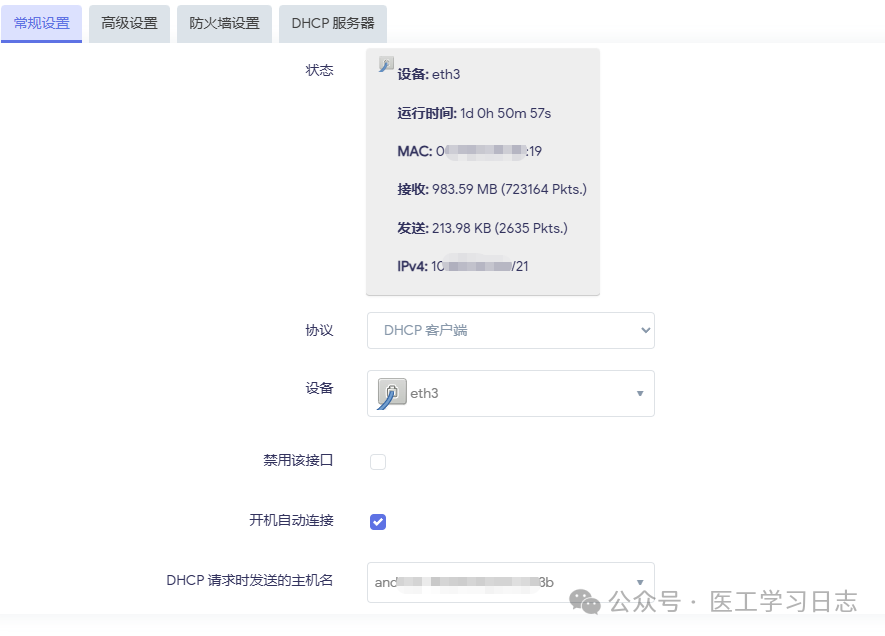Enable the 禁用该接口 checkbox
The image size is (885, 636).
click(377, 461)
